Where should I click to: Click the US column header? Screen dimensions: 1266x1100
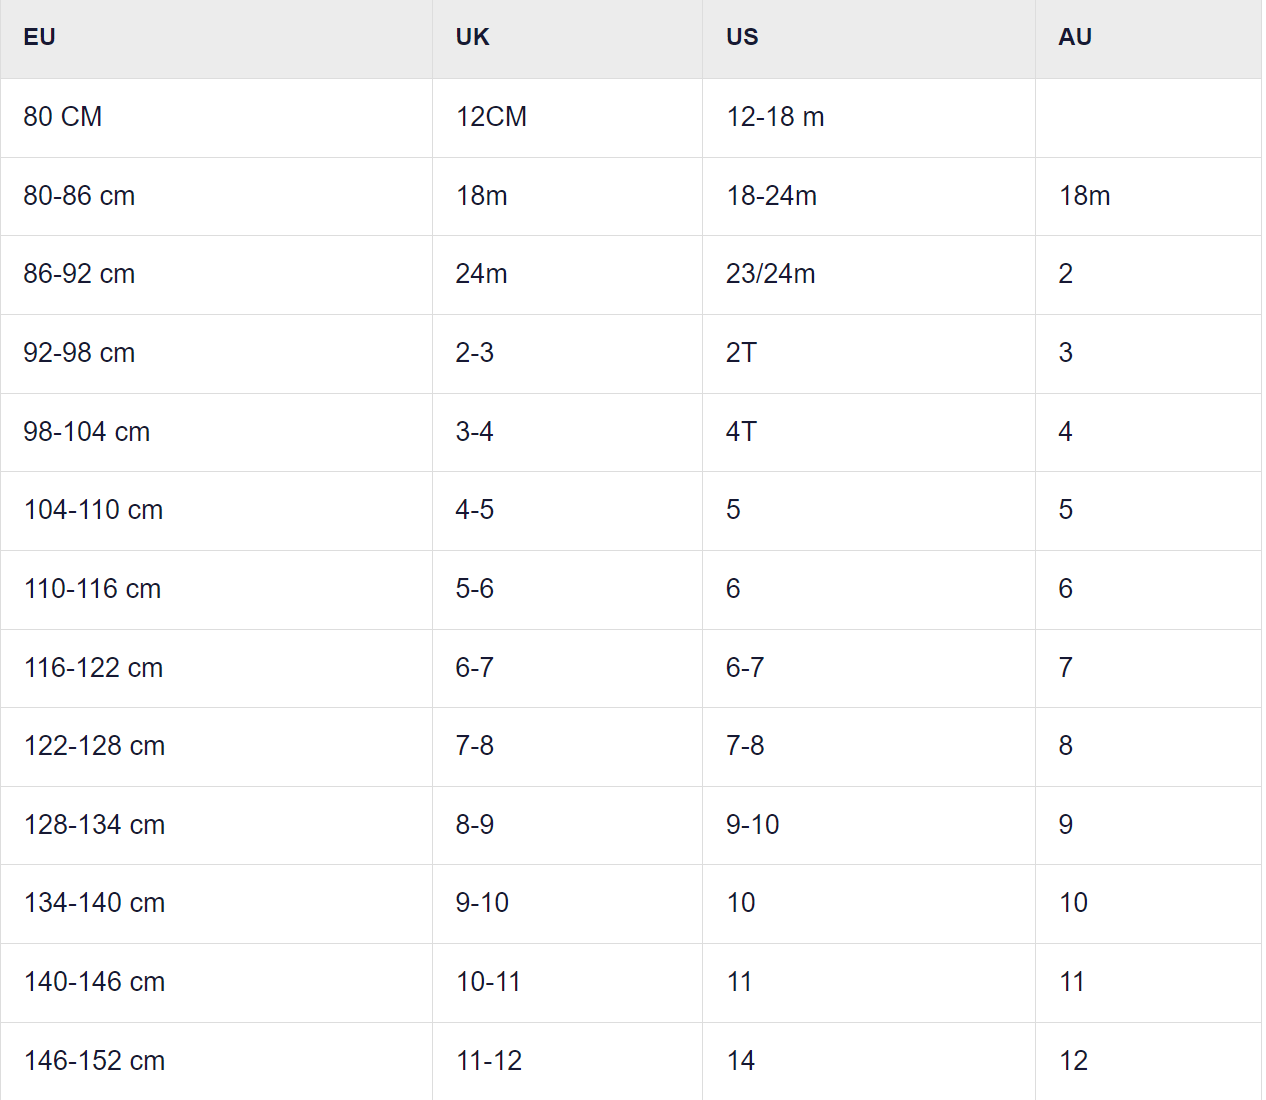click(742, 38)
